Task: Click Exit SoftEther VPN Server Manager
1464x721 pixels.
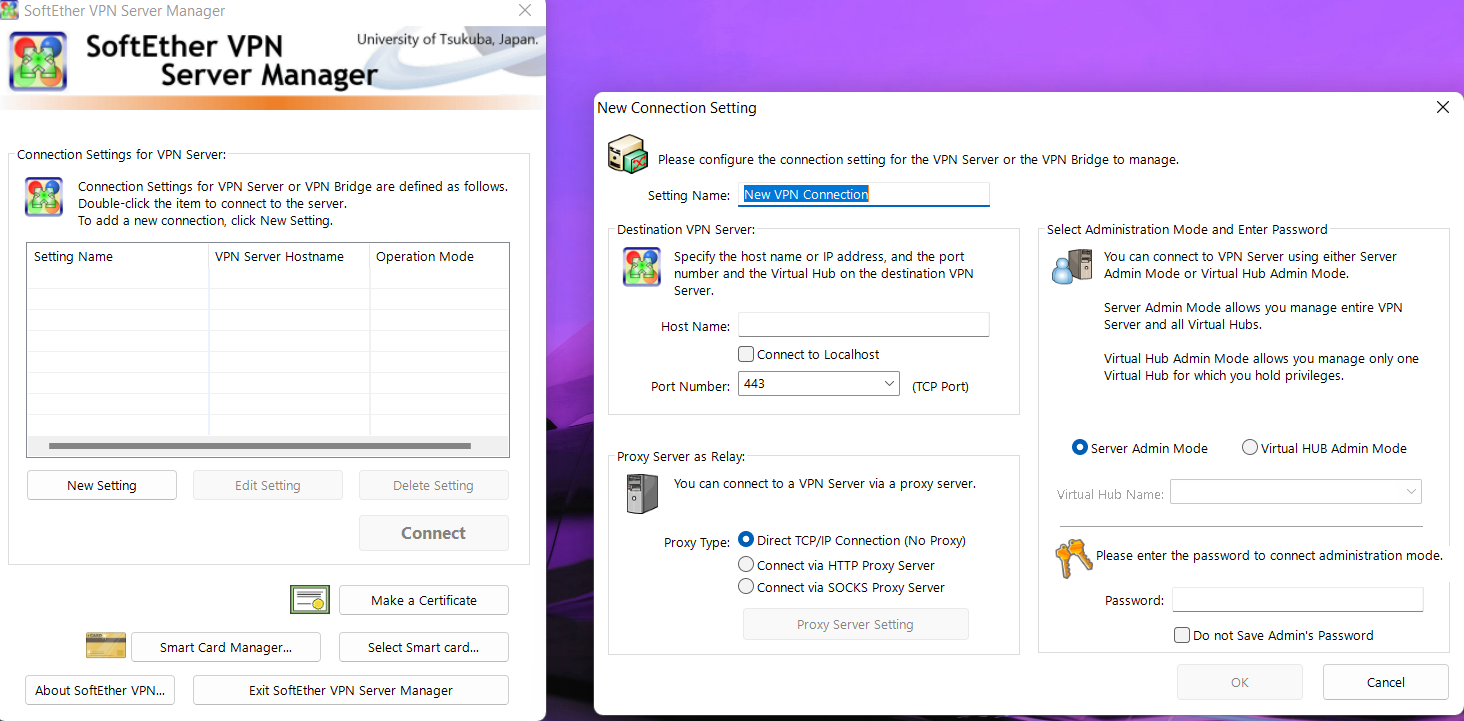Action: 350,690
